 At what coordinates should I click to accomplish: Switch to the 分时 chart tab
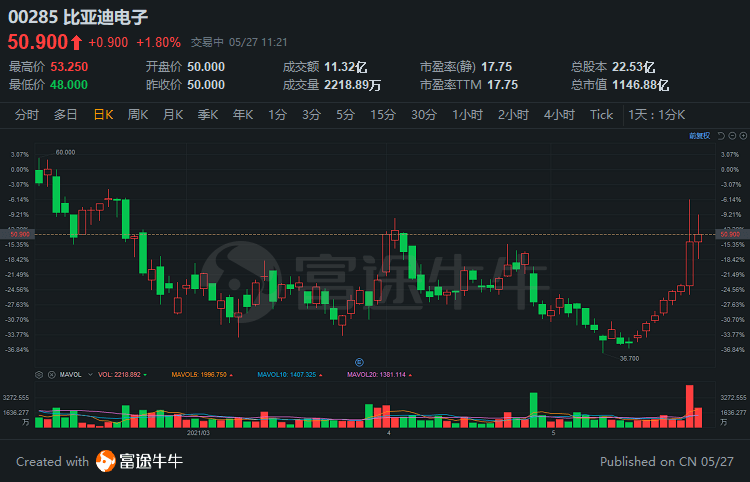[x=27, y=115]
